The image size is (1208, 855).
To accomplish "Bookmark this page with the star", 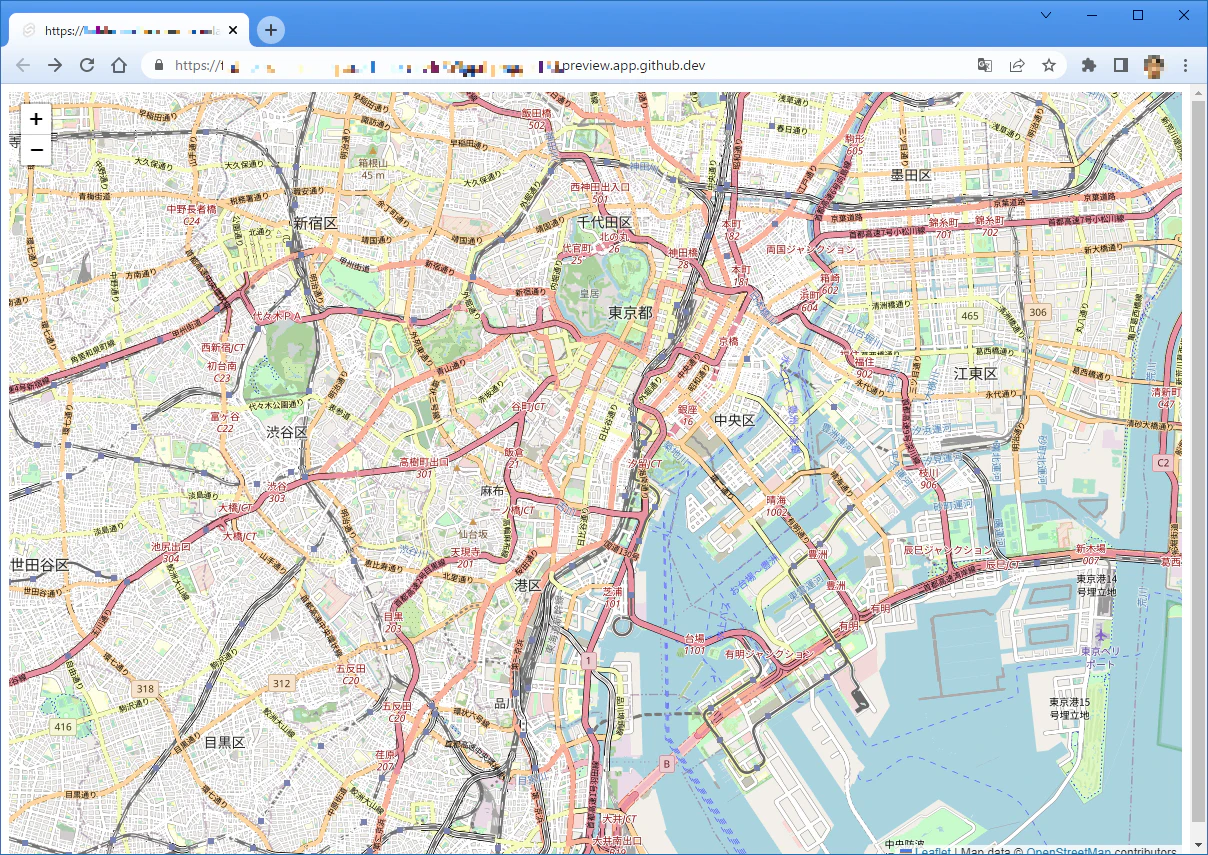I will click(1049, 65).
